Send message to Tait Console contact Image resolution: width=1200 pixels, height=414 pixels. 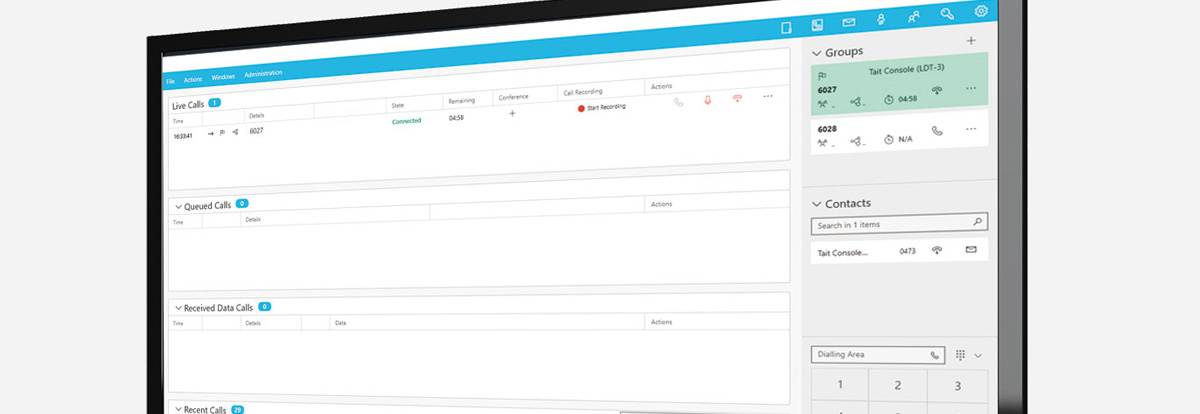(971, 249)
